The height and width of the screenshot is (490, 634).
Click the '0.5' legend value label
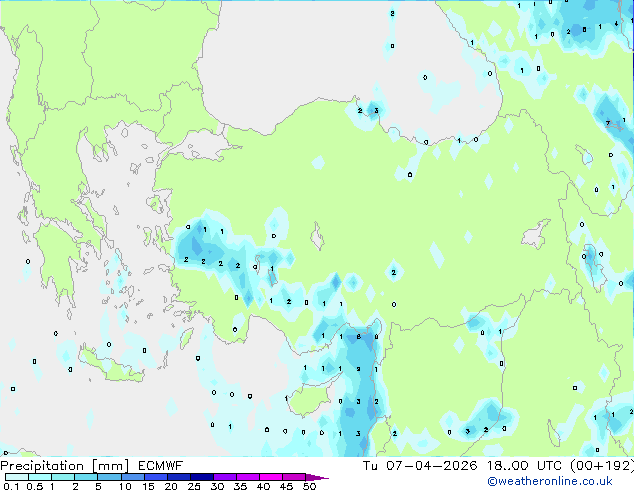pyautogui.click(x=35, y=486)
